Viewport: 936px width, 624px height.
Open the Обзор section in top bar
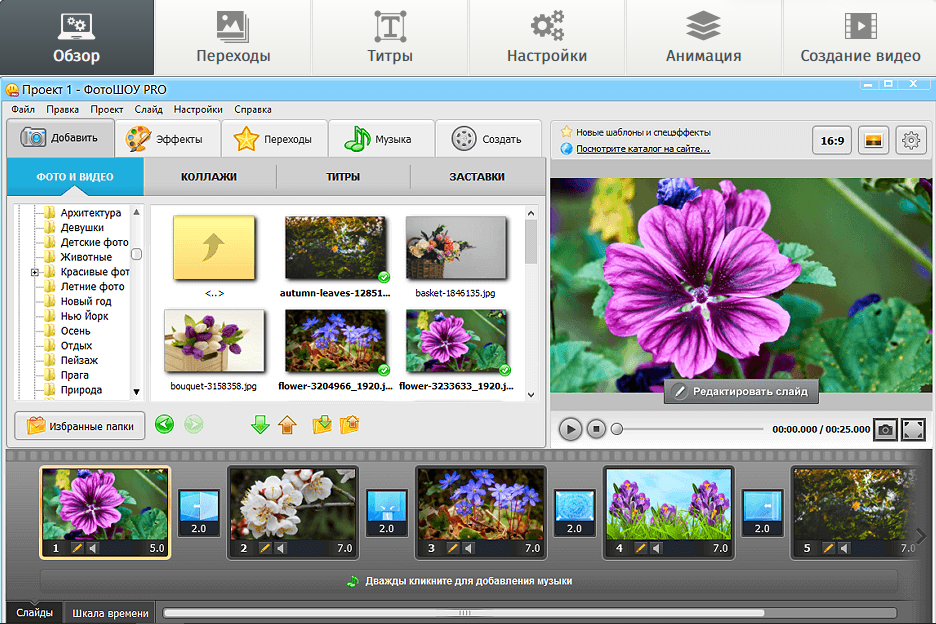pos(76,37)
